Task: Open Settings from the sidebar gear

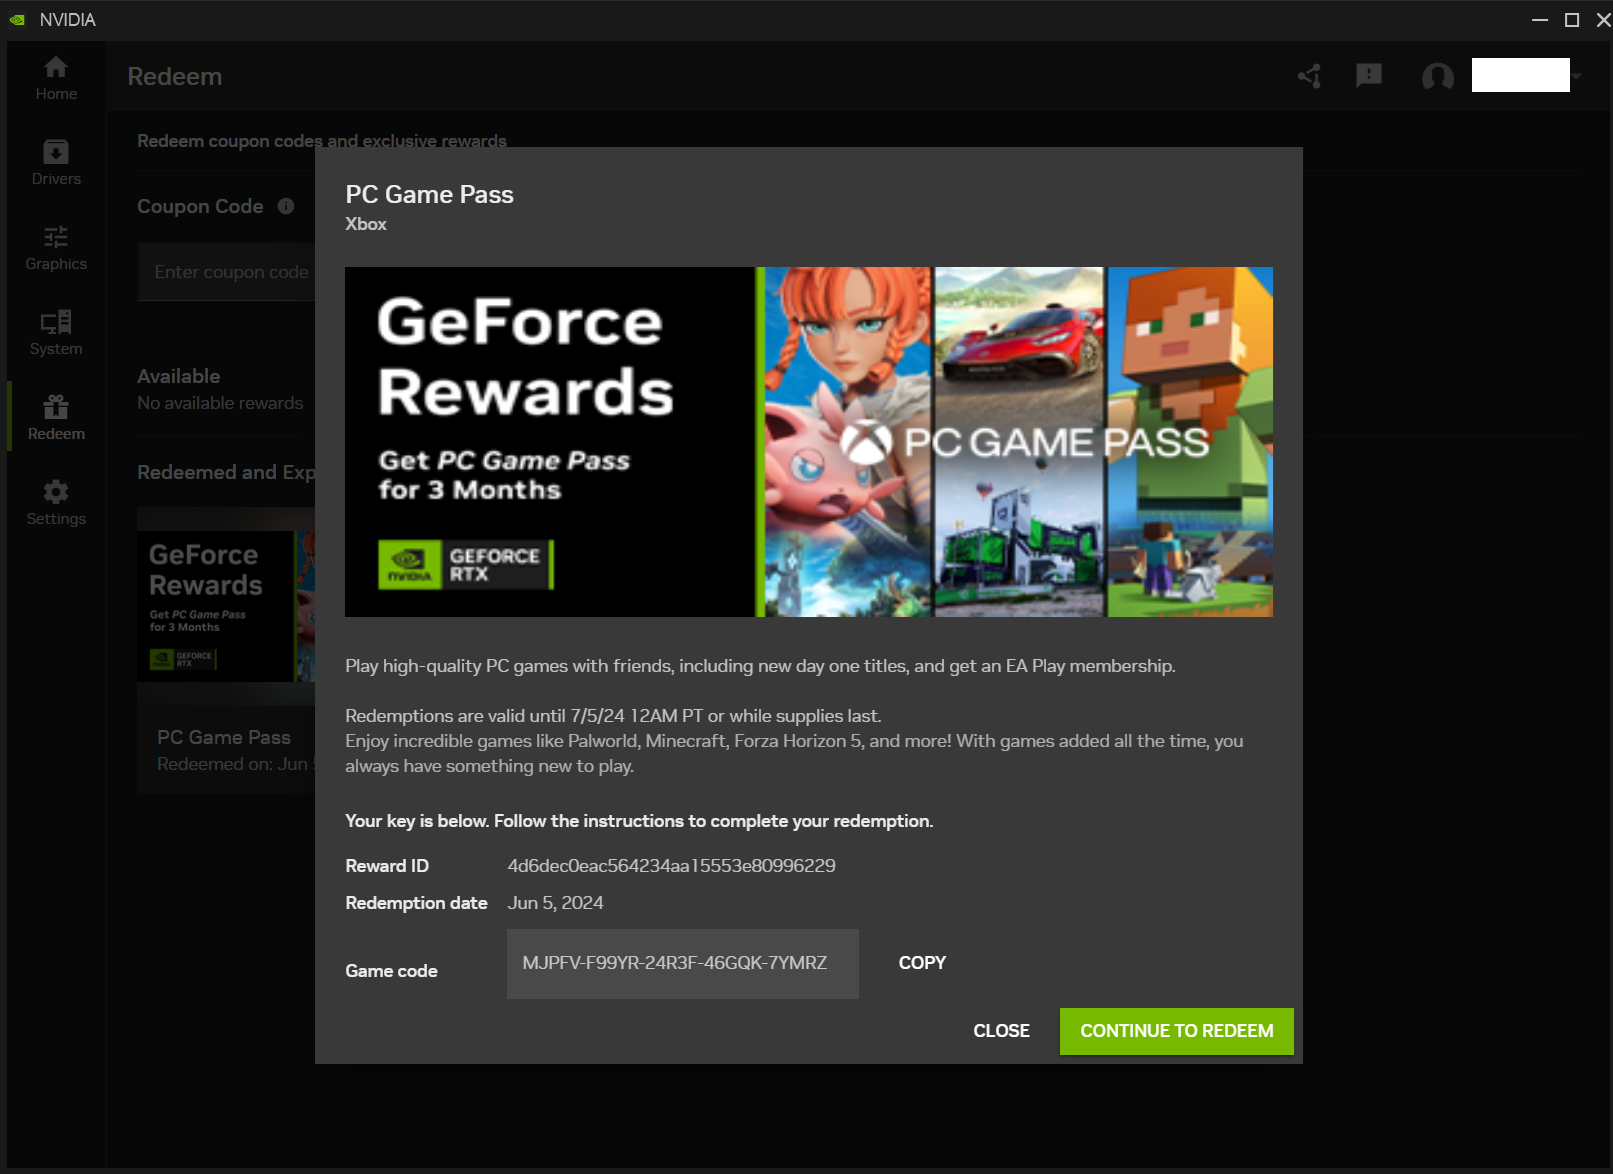Action: [x=56, y=503]
